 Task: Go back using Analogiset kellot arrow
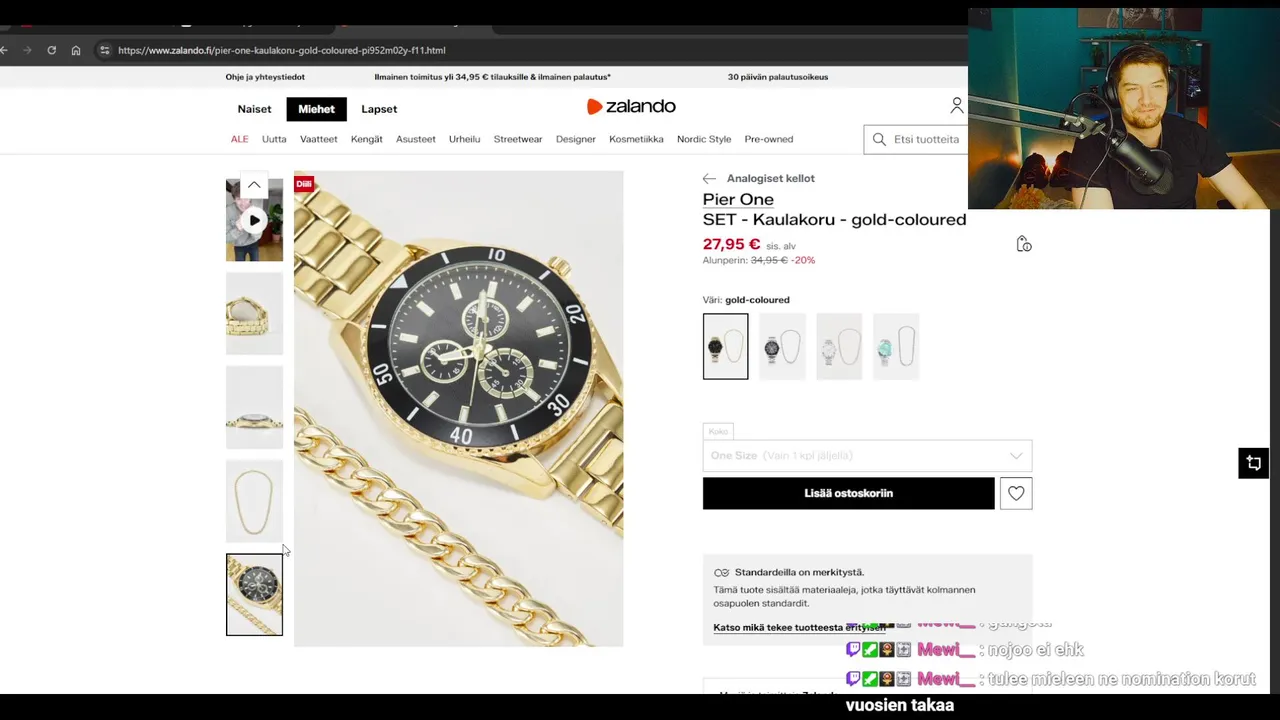click(x=709, y=178)
